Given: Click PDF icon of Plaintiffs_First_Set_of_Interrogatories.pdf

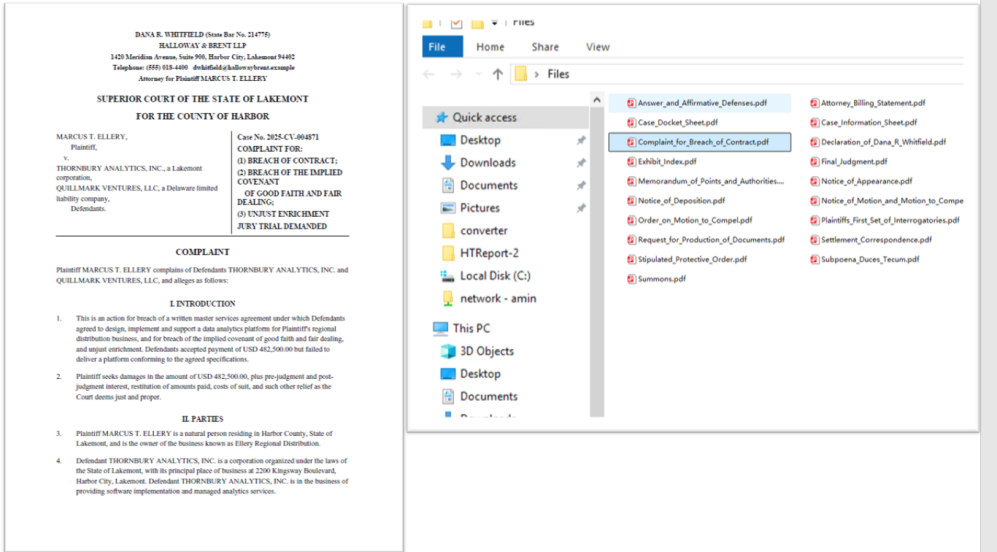Looking at the screenshot, I should 815,220.
